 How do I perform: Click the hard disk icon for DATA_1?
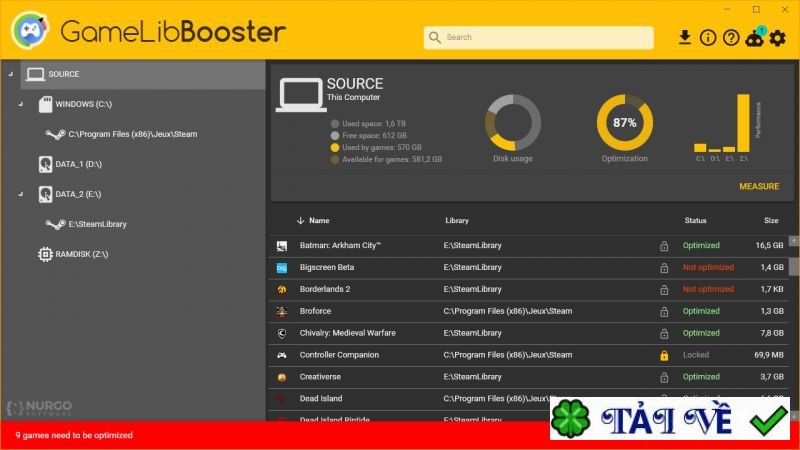[x=45, y=164]
